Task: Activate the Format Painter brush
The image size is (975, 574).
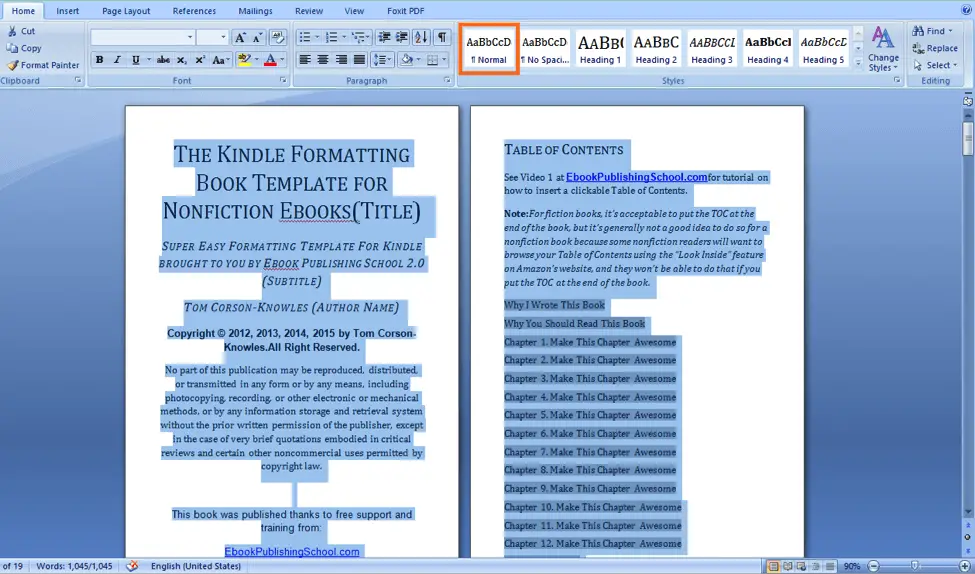Action: (x=12, y=65)
